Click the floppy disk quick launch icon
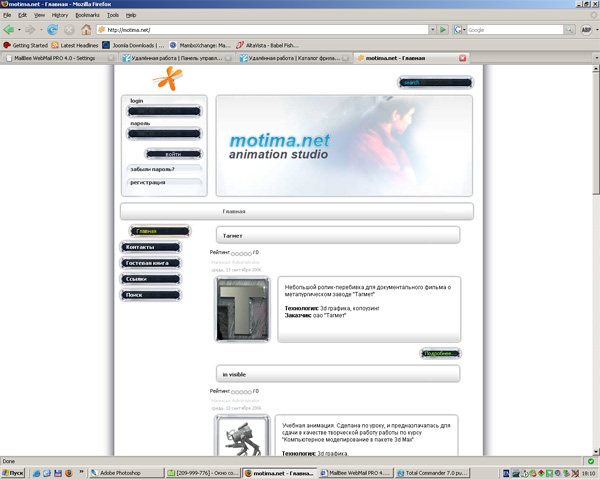 (58, 473)
